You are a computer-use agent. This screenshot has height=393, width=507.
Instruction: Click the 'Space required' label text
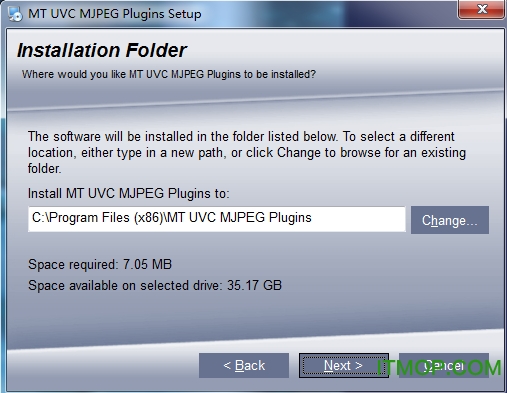click(x=73, y=264)
